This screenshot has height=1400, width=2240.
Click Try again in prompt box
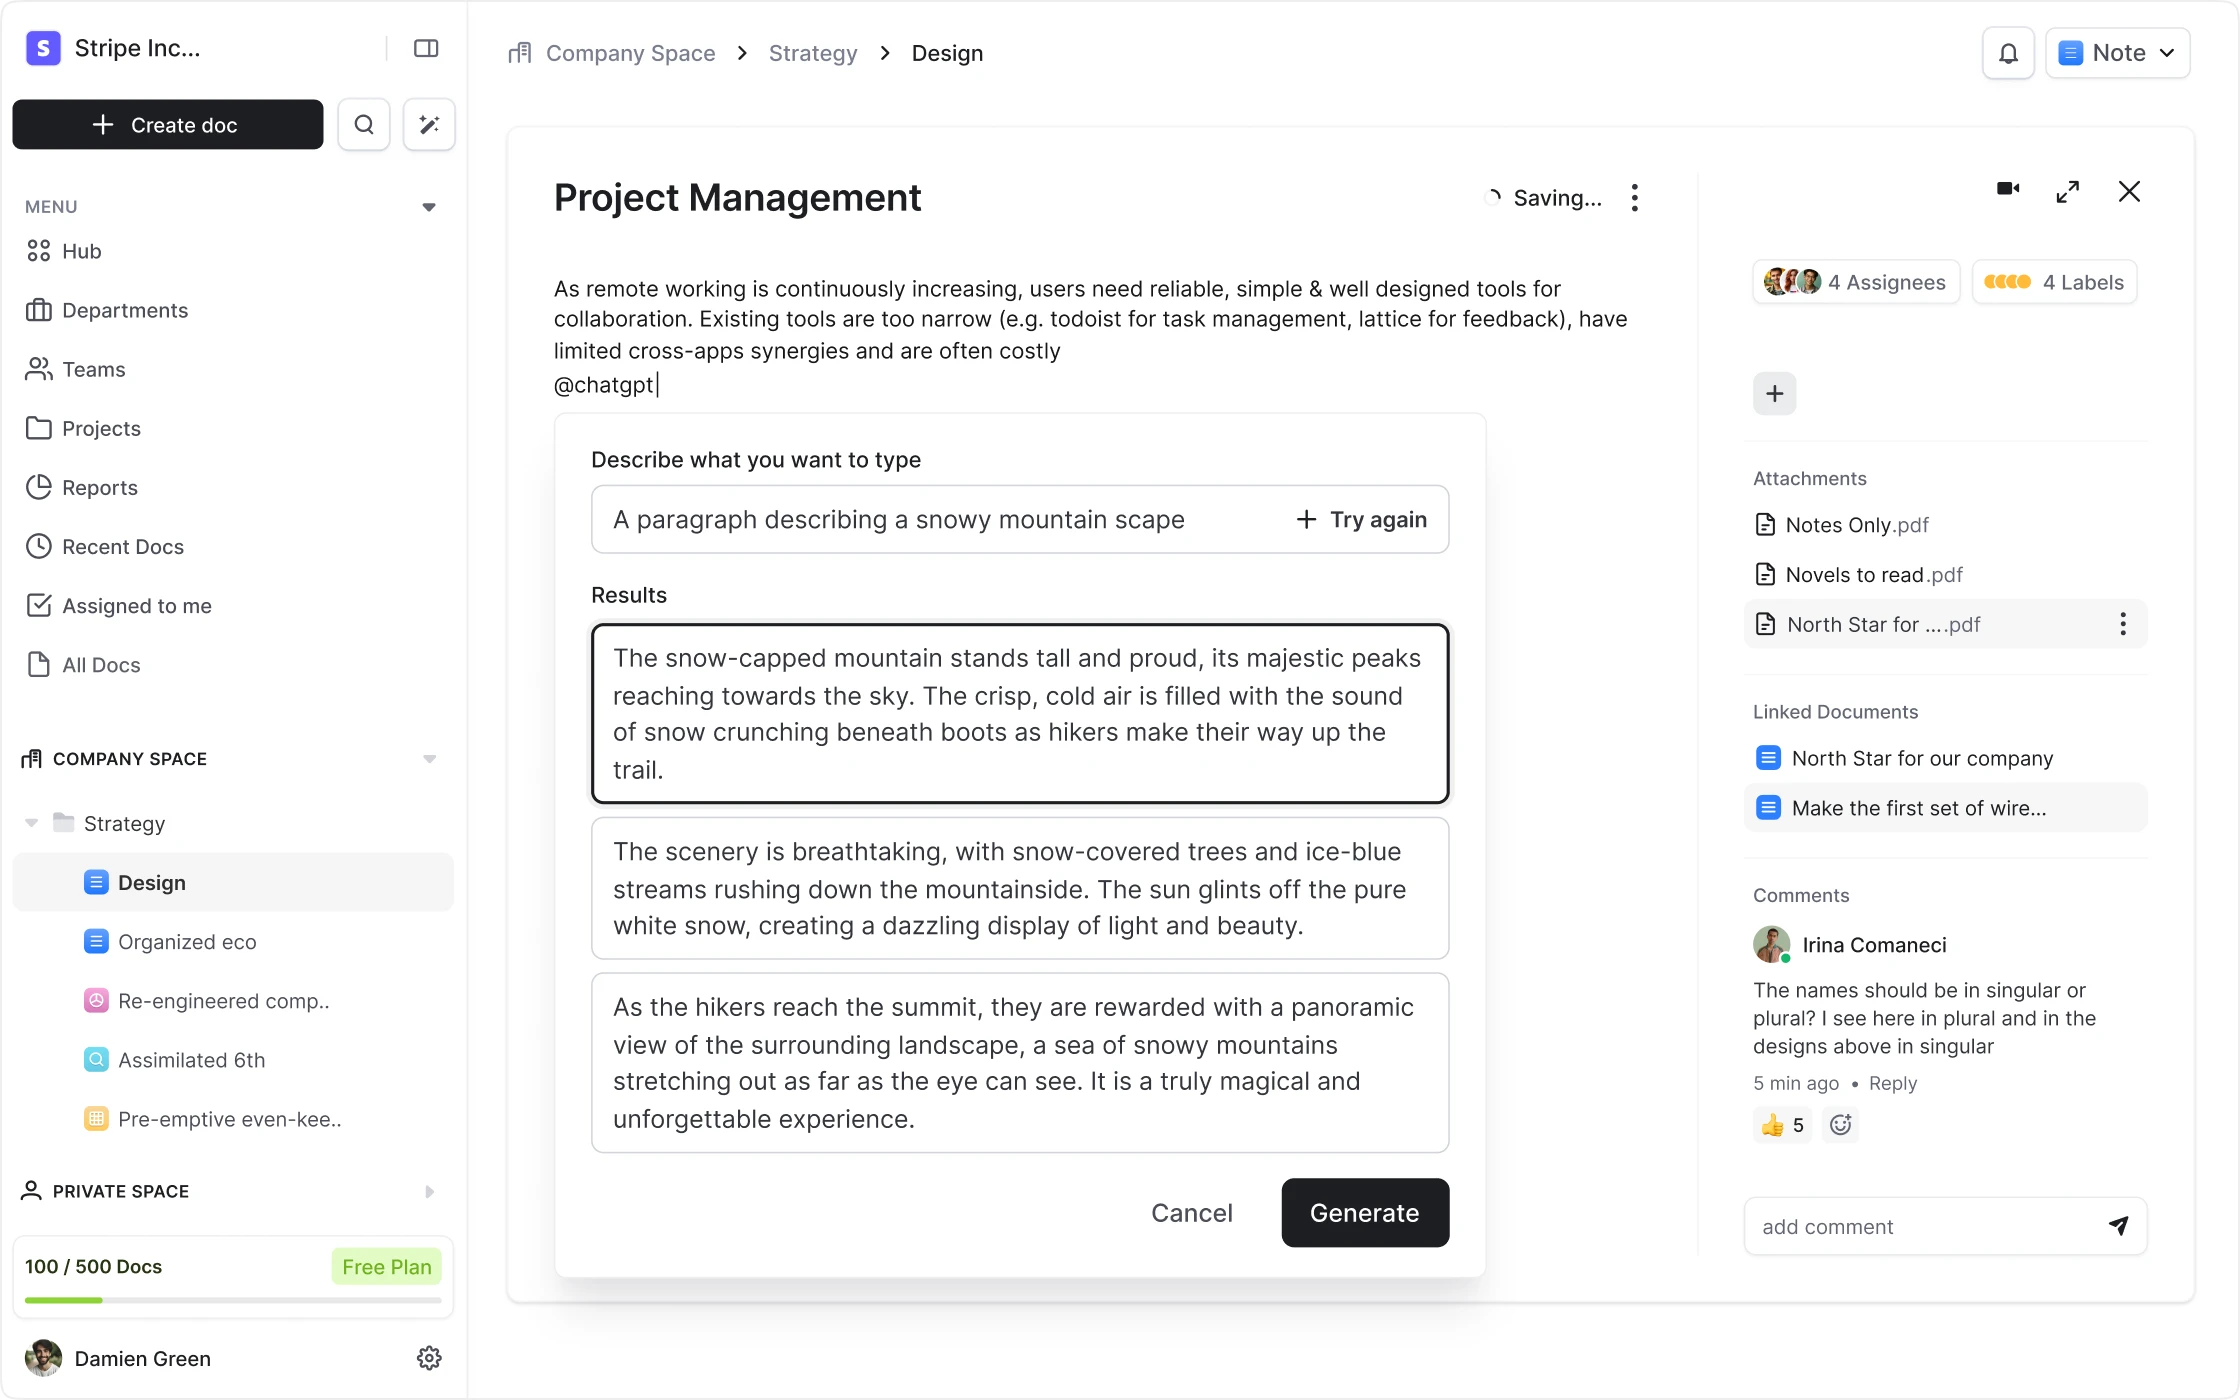coord(1362,520)
